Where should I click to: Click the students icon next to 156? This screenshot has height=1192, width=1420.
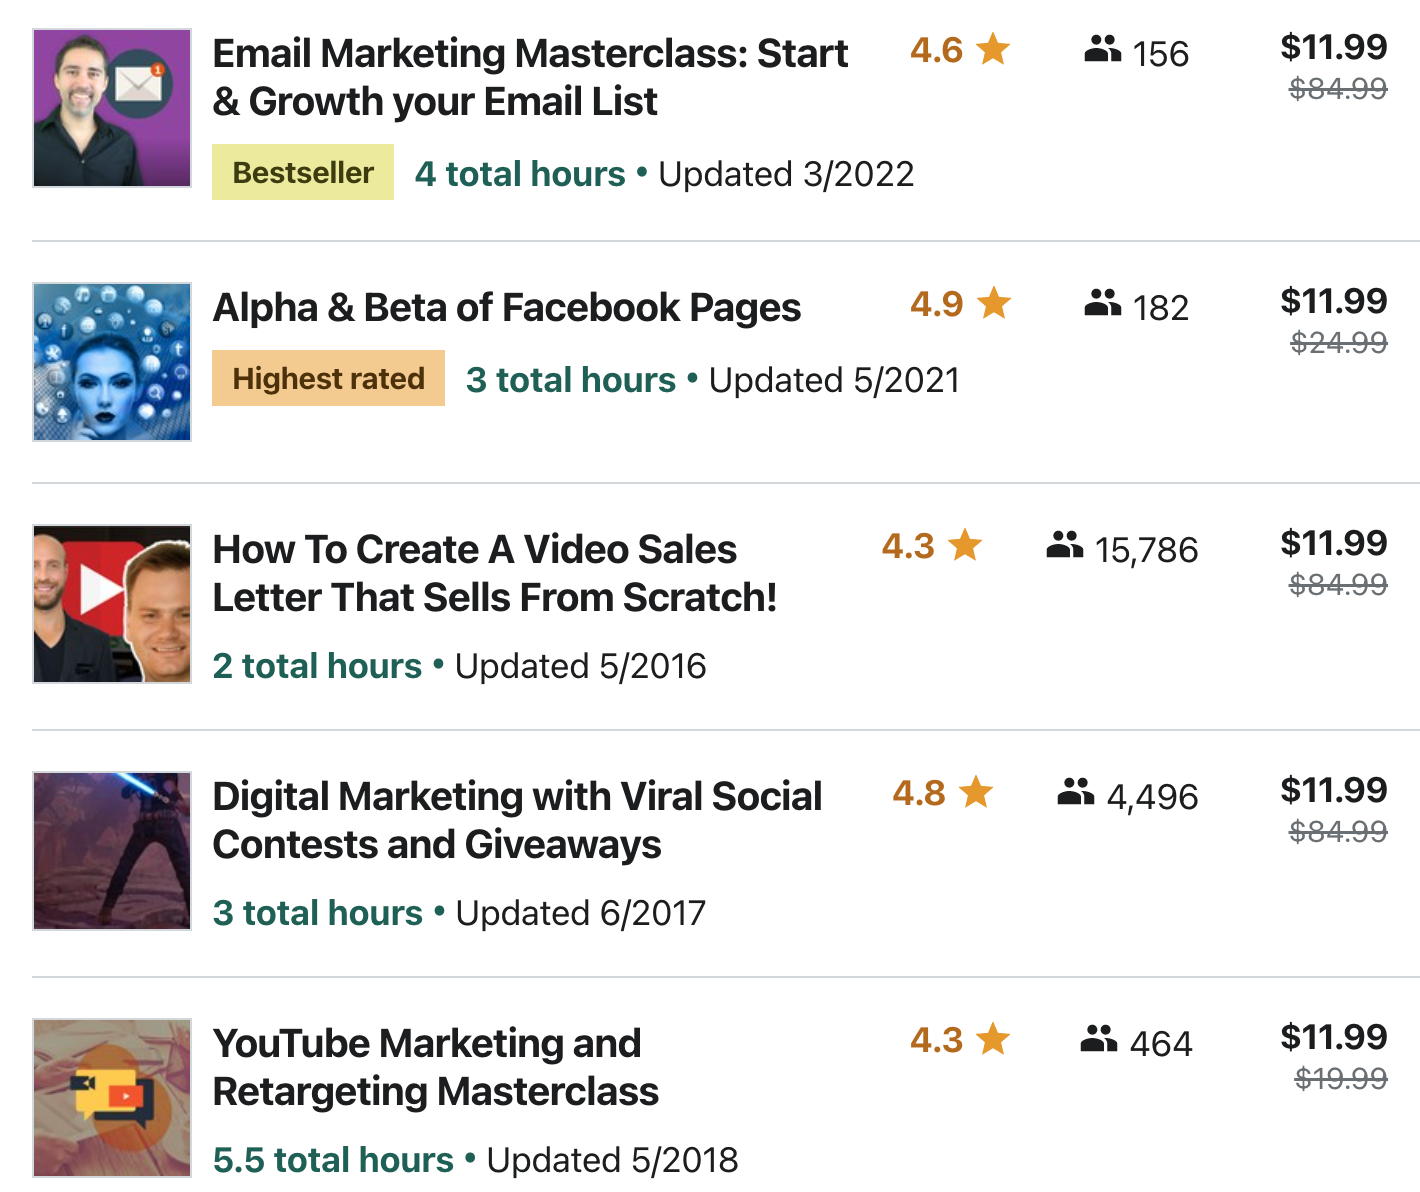tap(1102, 49)
